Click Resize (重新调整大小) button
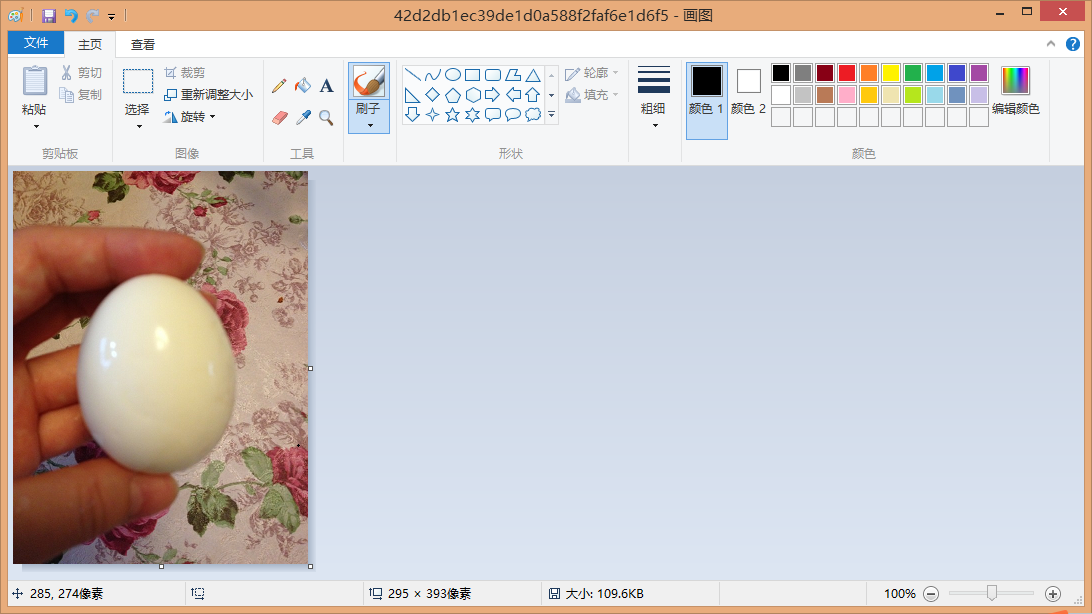1092x614 pixels. 208,95
